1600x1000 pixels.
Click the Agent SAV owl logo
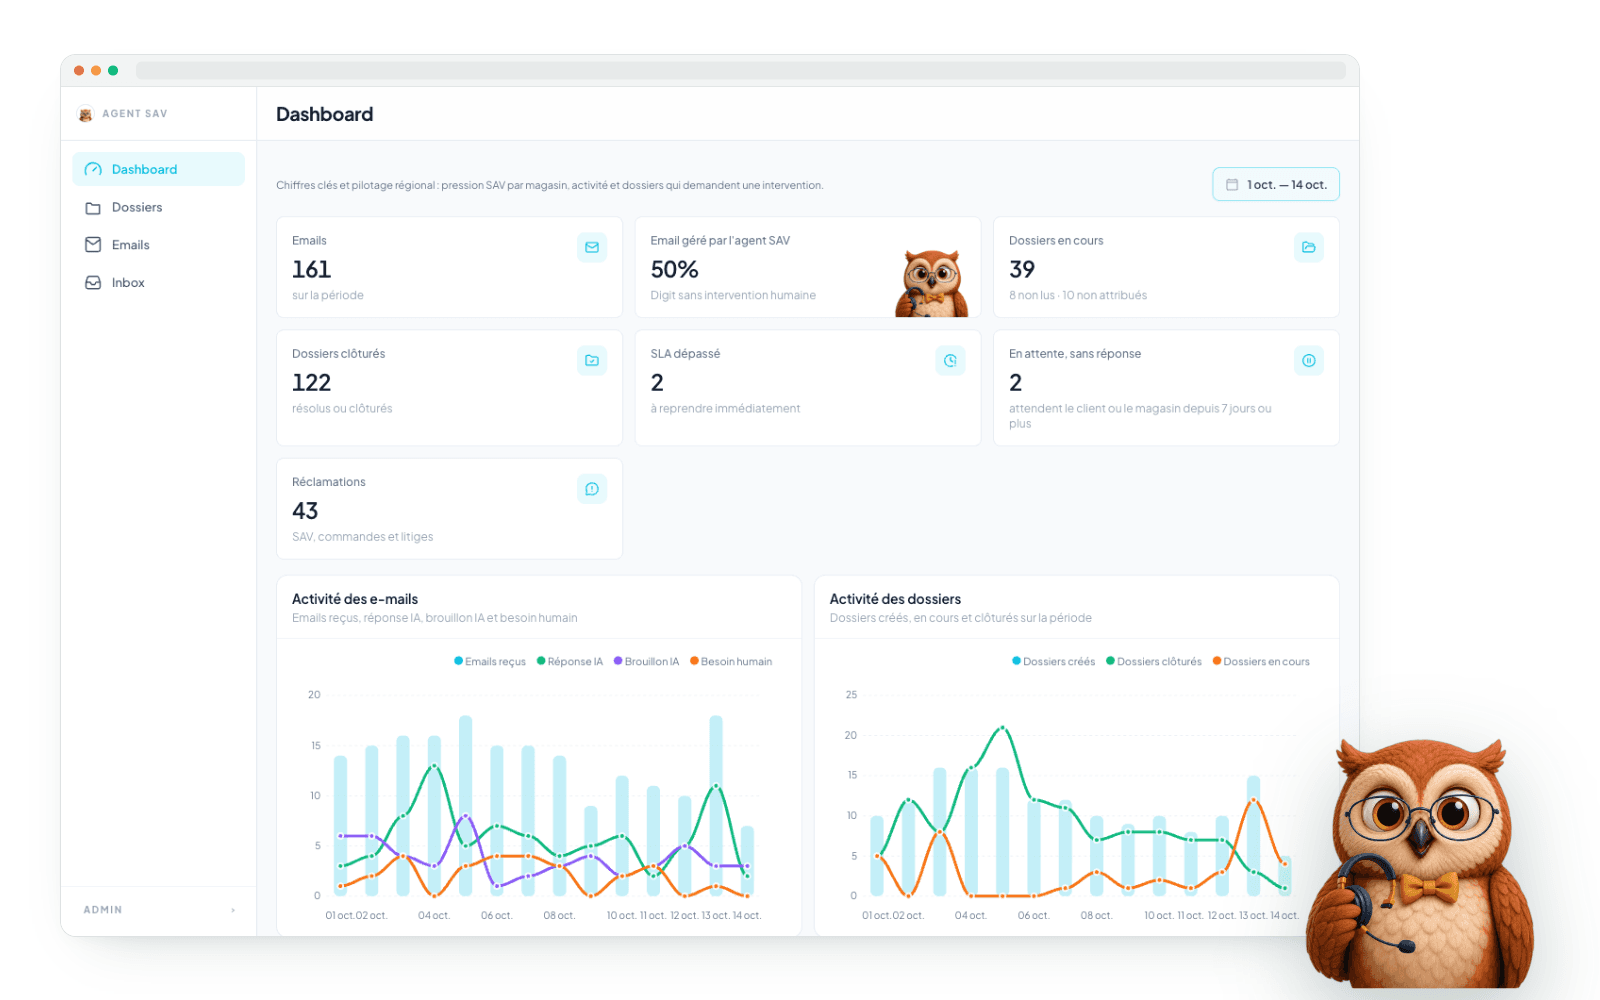pos(86,114)
